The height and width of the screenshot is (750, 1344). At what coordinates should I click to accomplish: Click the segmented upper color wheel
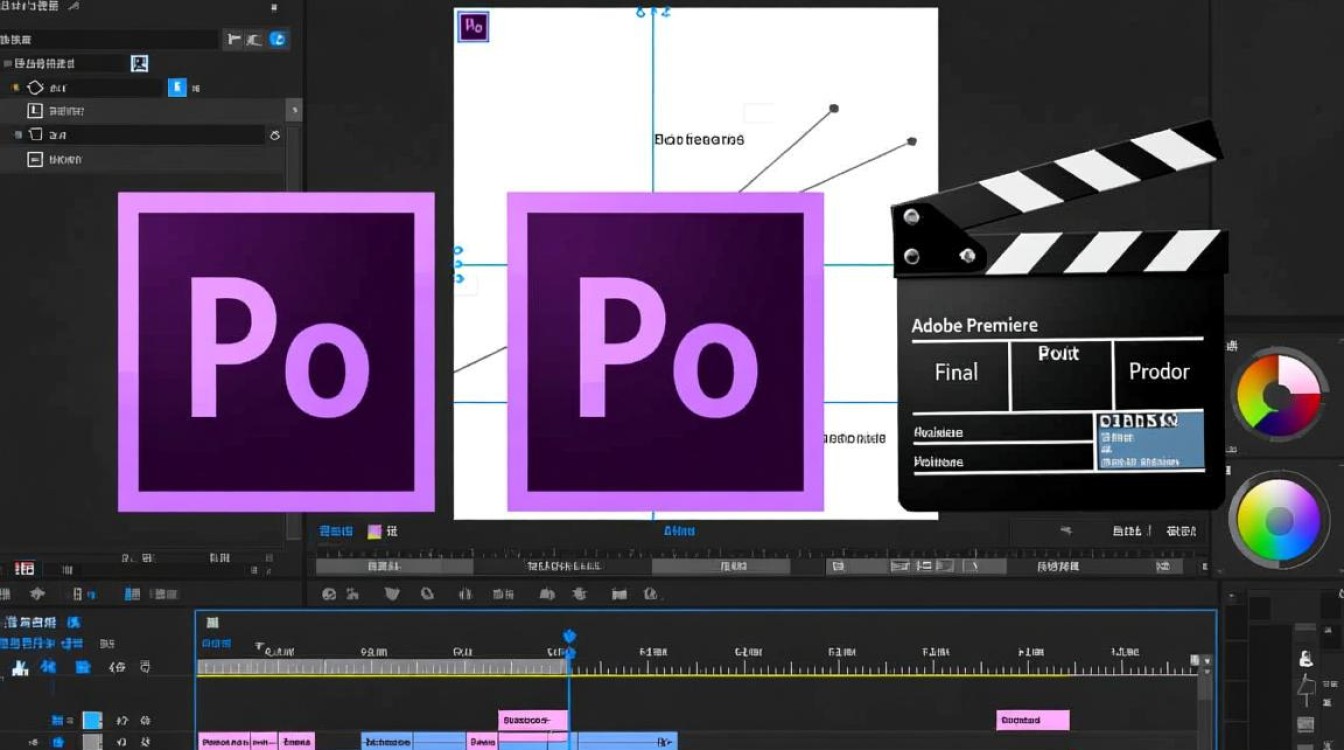pyautogui.click(x=1278, y=397)
